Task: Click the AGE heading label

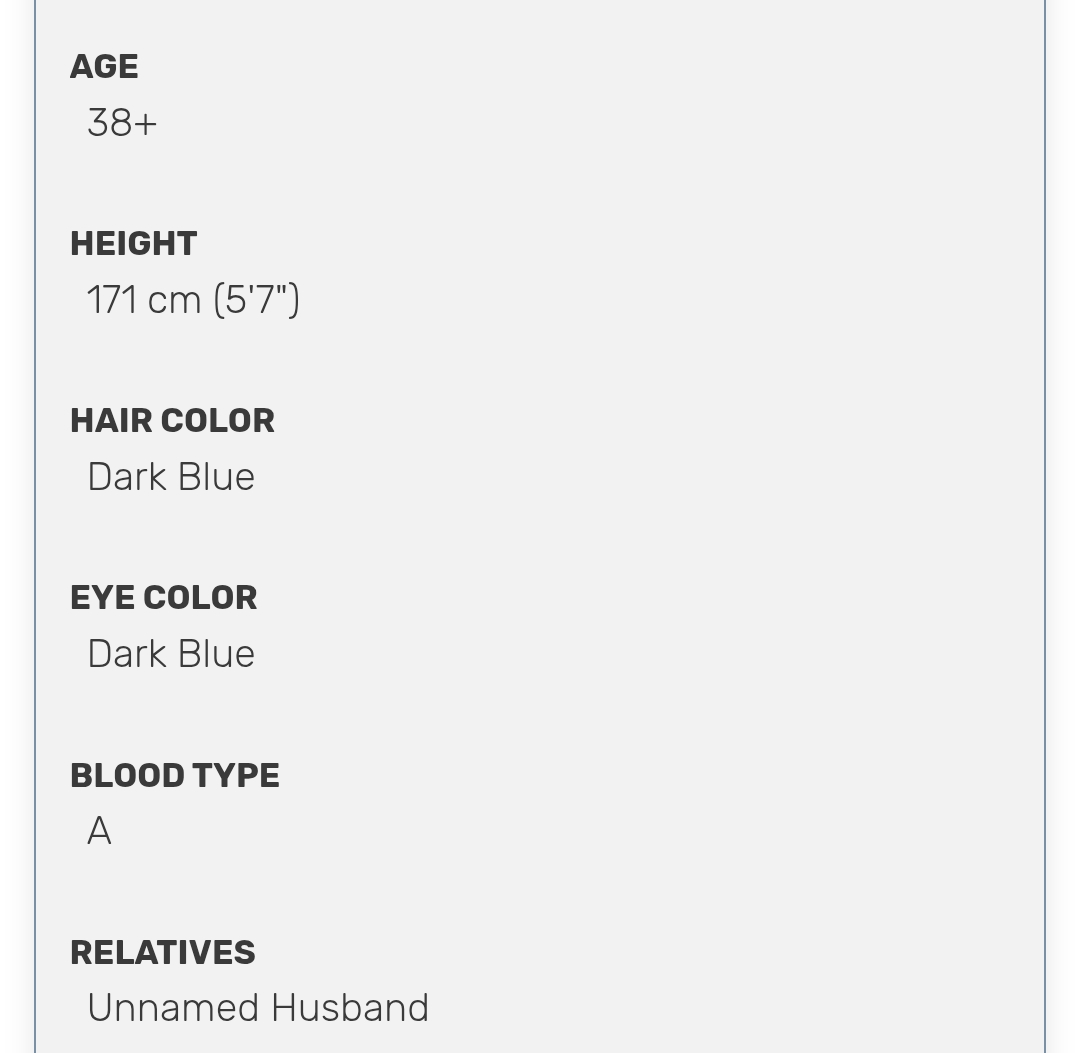Action: tap(104, 67)
